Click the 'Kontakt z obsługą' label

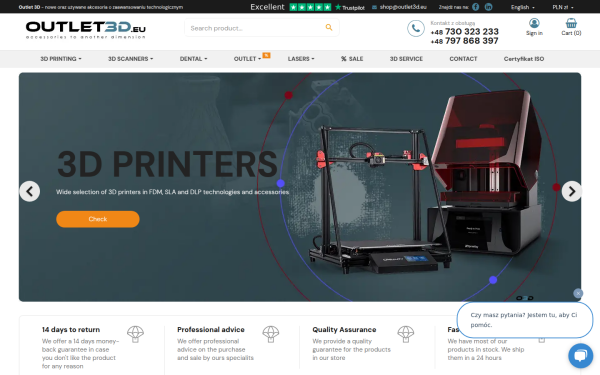click(x=453, y=23)
